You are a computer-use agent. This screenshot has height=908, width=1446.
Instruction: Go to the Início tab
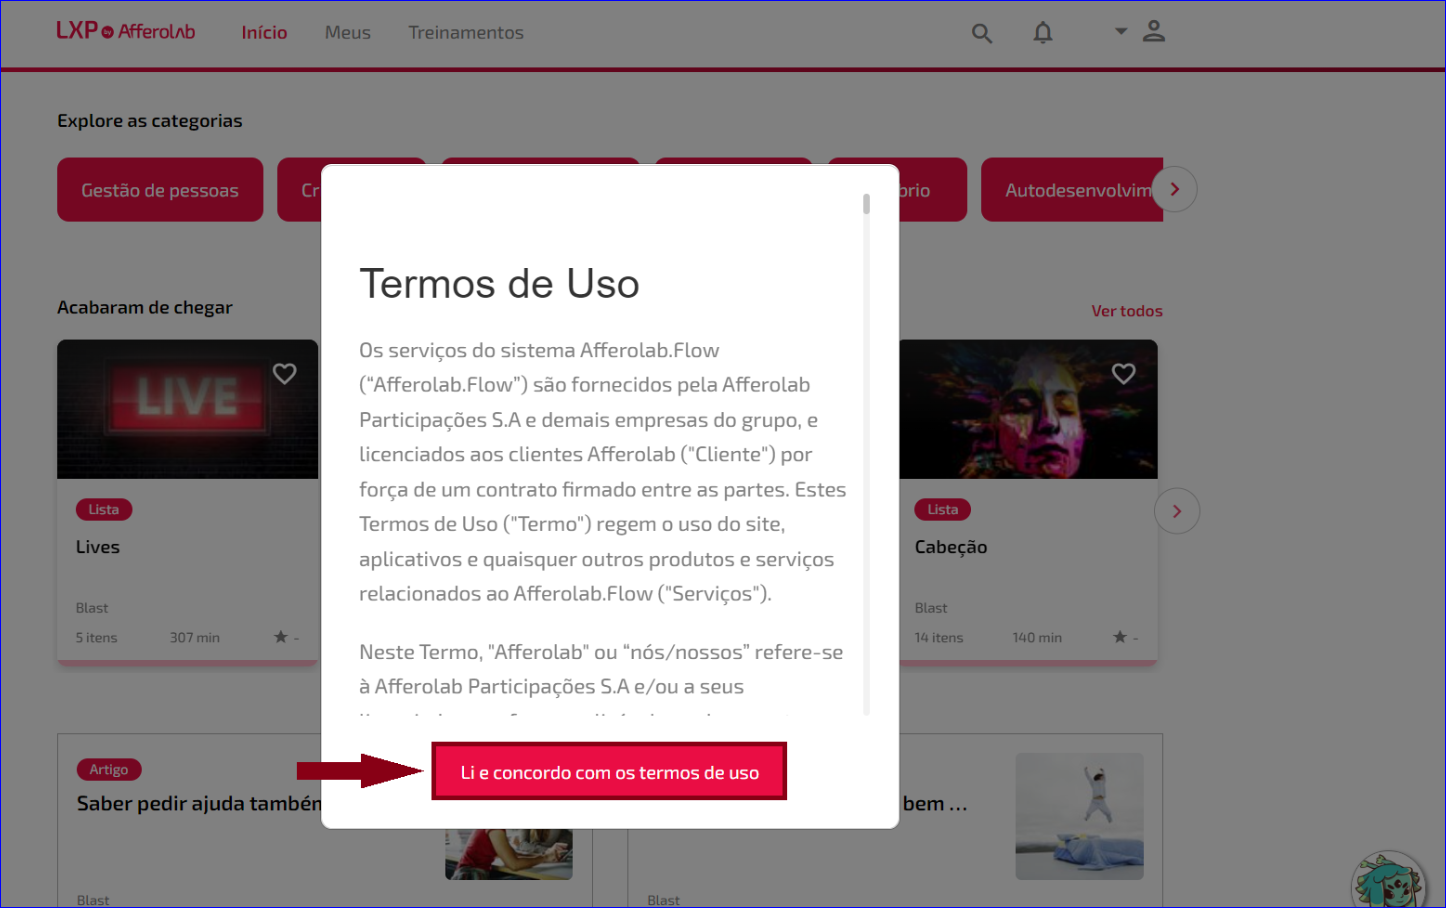[x=264, y=32]
